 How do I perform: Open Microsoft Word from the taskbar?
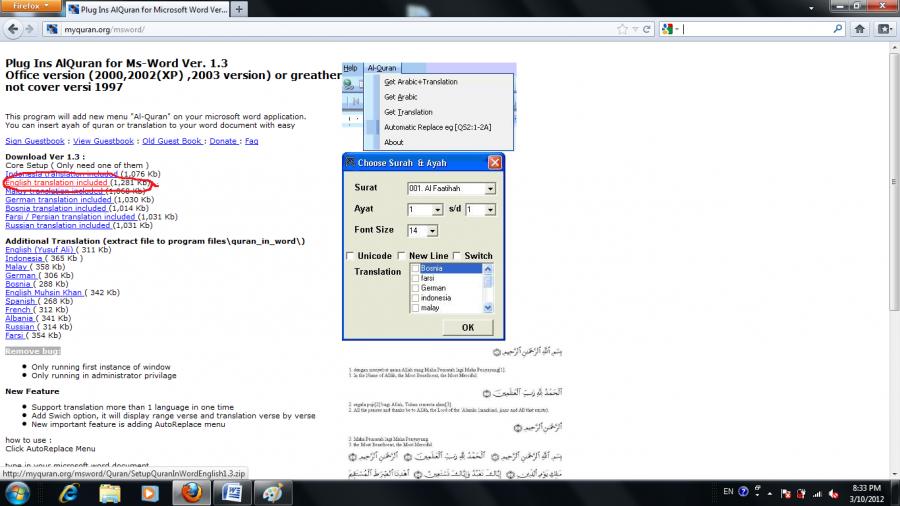pos(229,493)
